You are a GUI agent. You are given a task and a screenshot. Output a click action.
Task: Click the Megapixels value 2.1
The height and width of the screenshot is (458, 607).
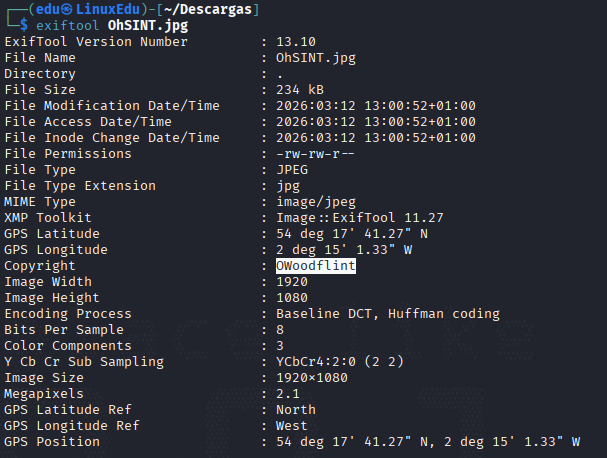[288, 394]
